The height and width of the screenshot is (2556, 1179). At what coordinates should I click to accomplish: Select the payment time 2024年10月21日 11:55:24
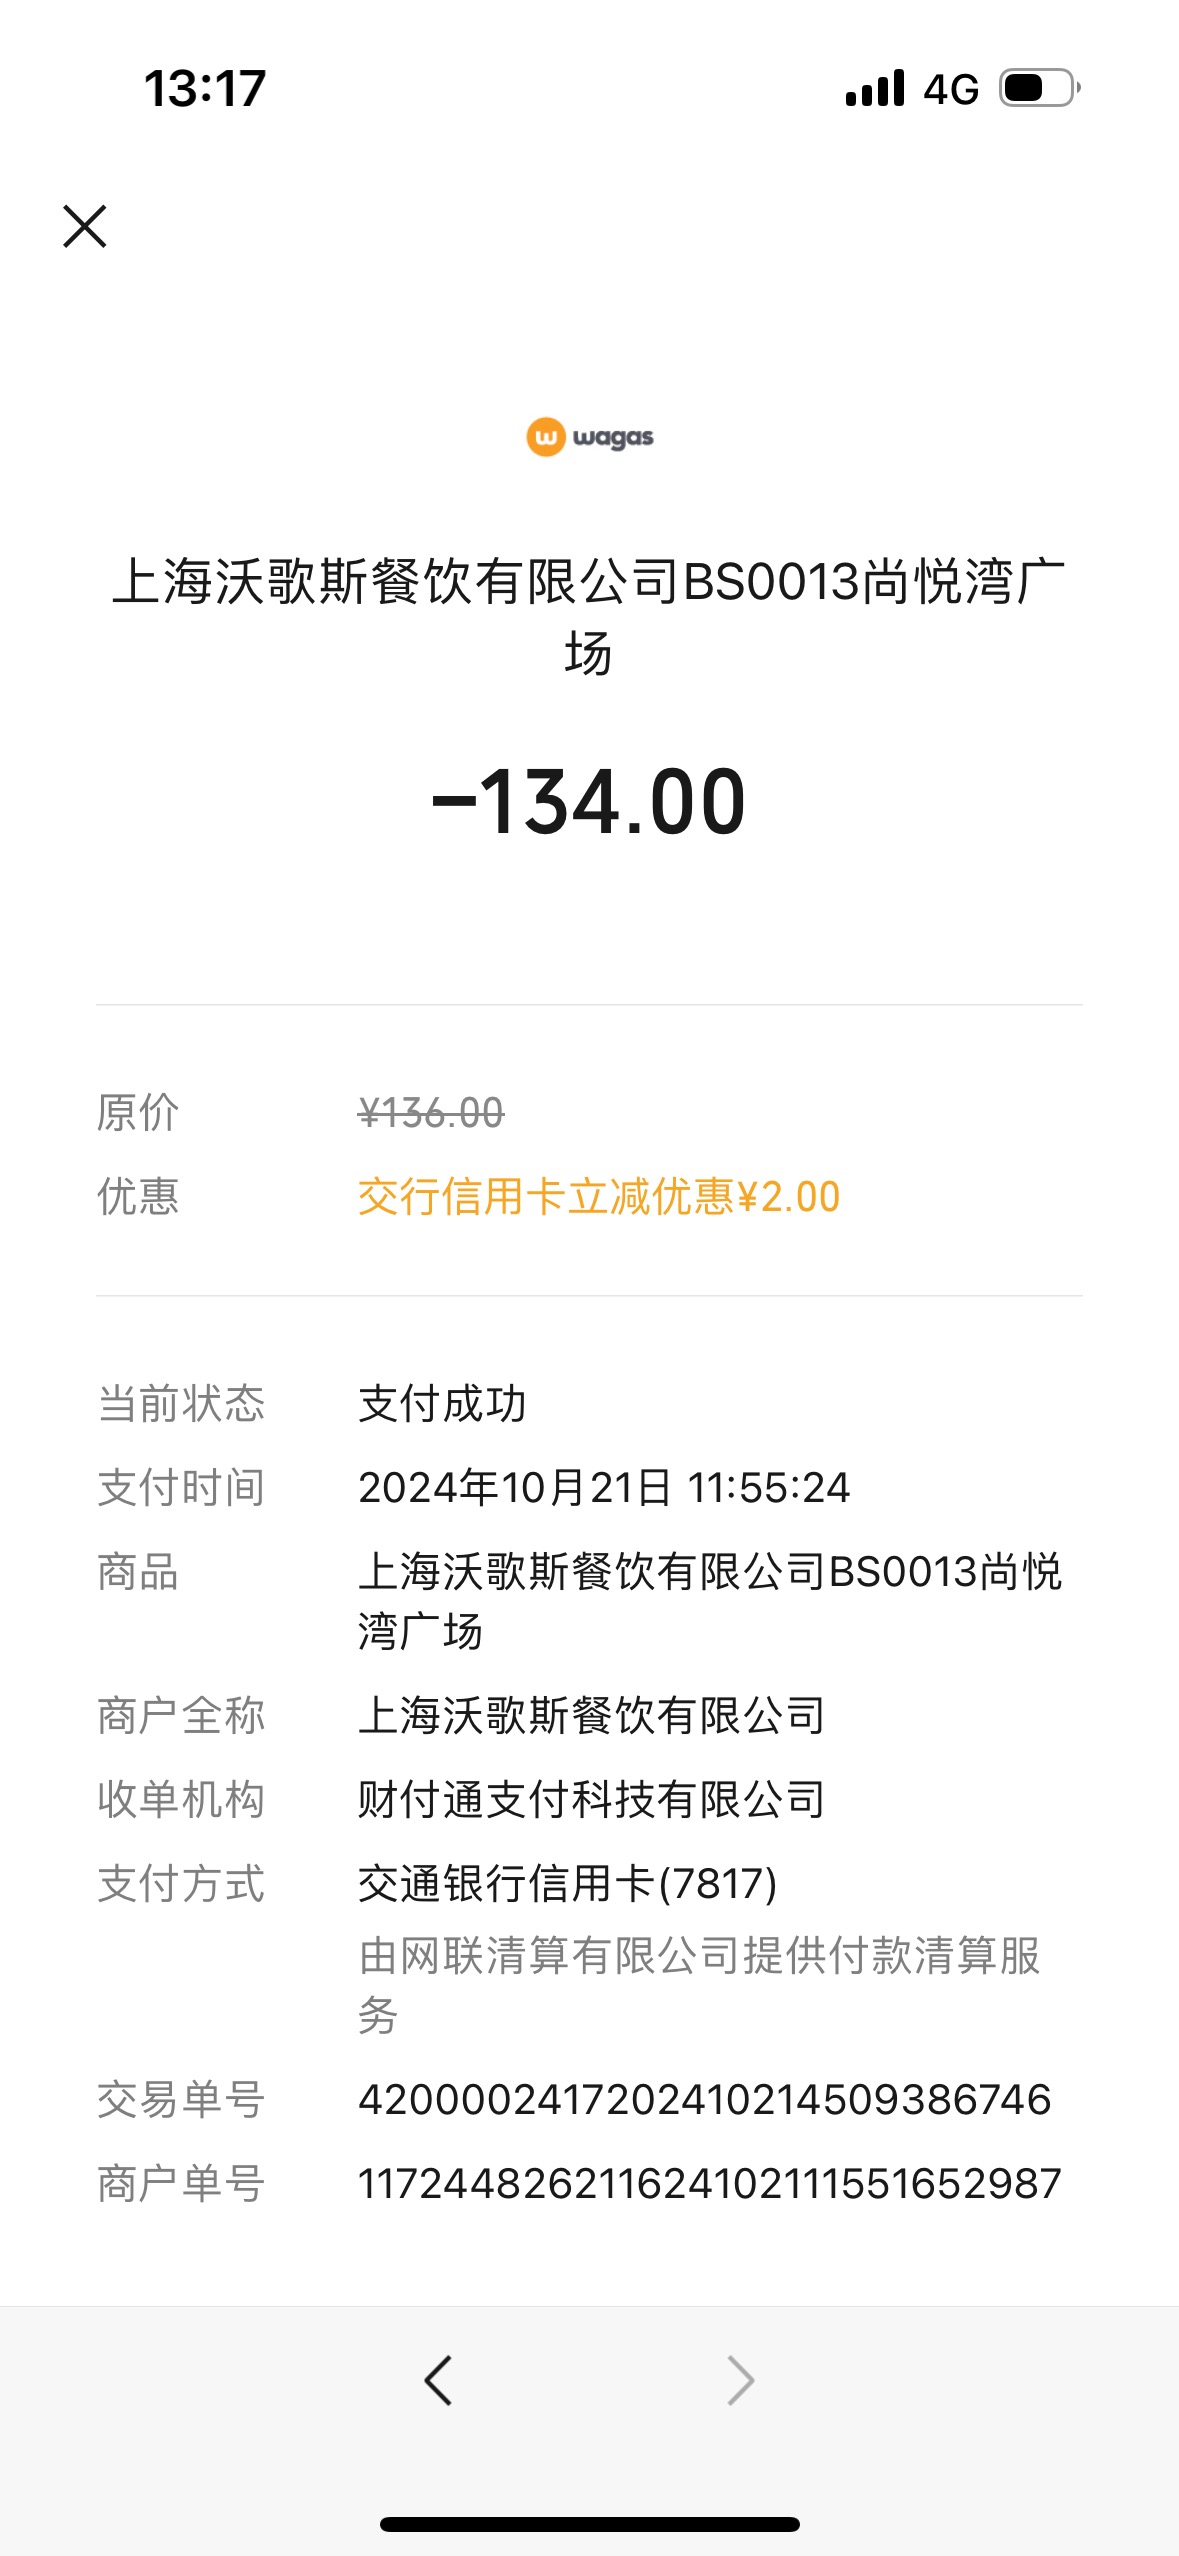(604, 1488)
